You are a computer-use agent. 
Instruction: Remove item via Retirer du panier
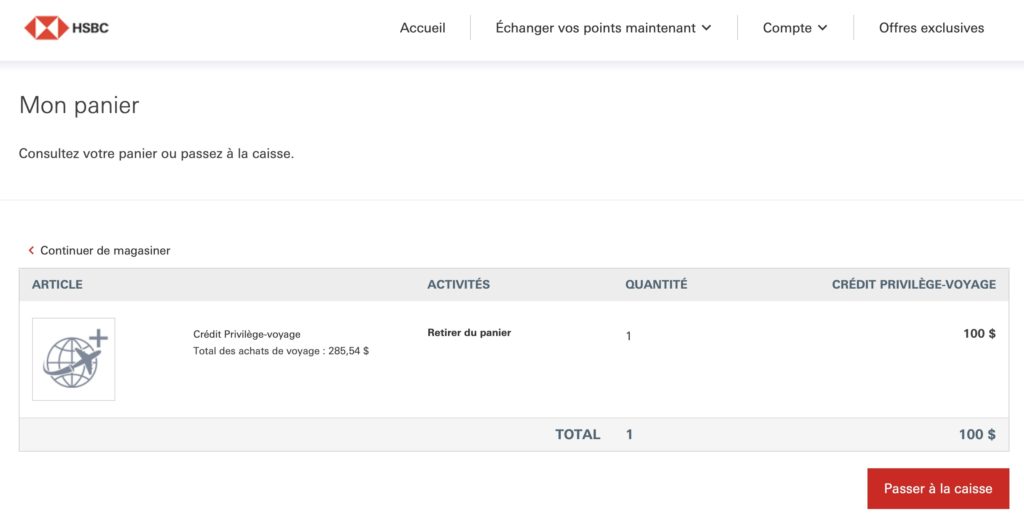(x=469, y=333)
